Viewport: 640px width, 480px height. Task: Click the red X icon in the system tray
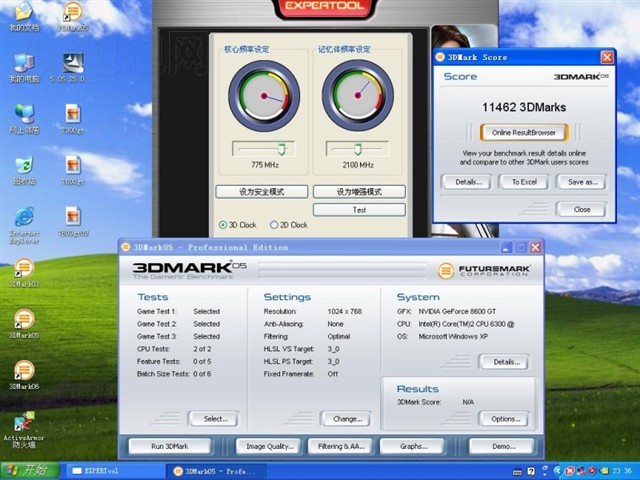[570, 472]
